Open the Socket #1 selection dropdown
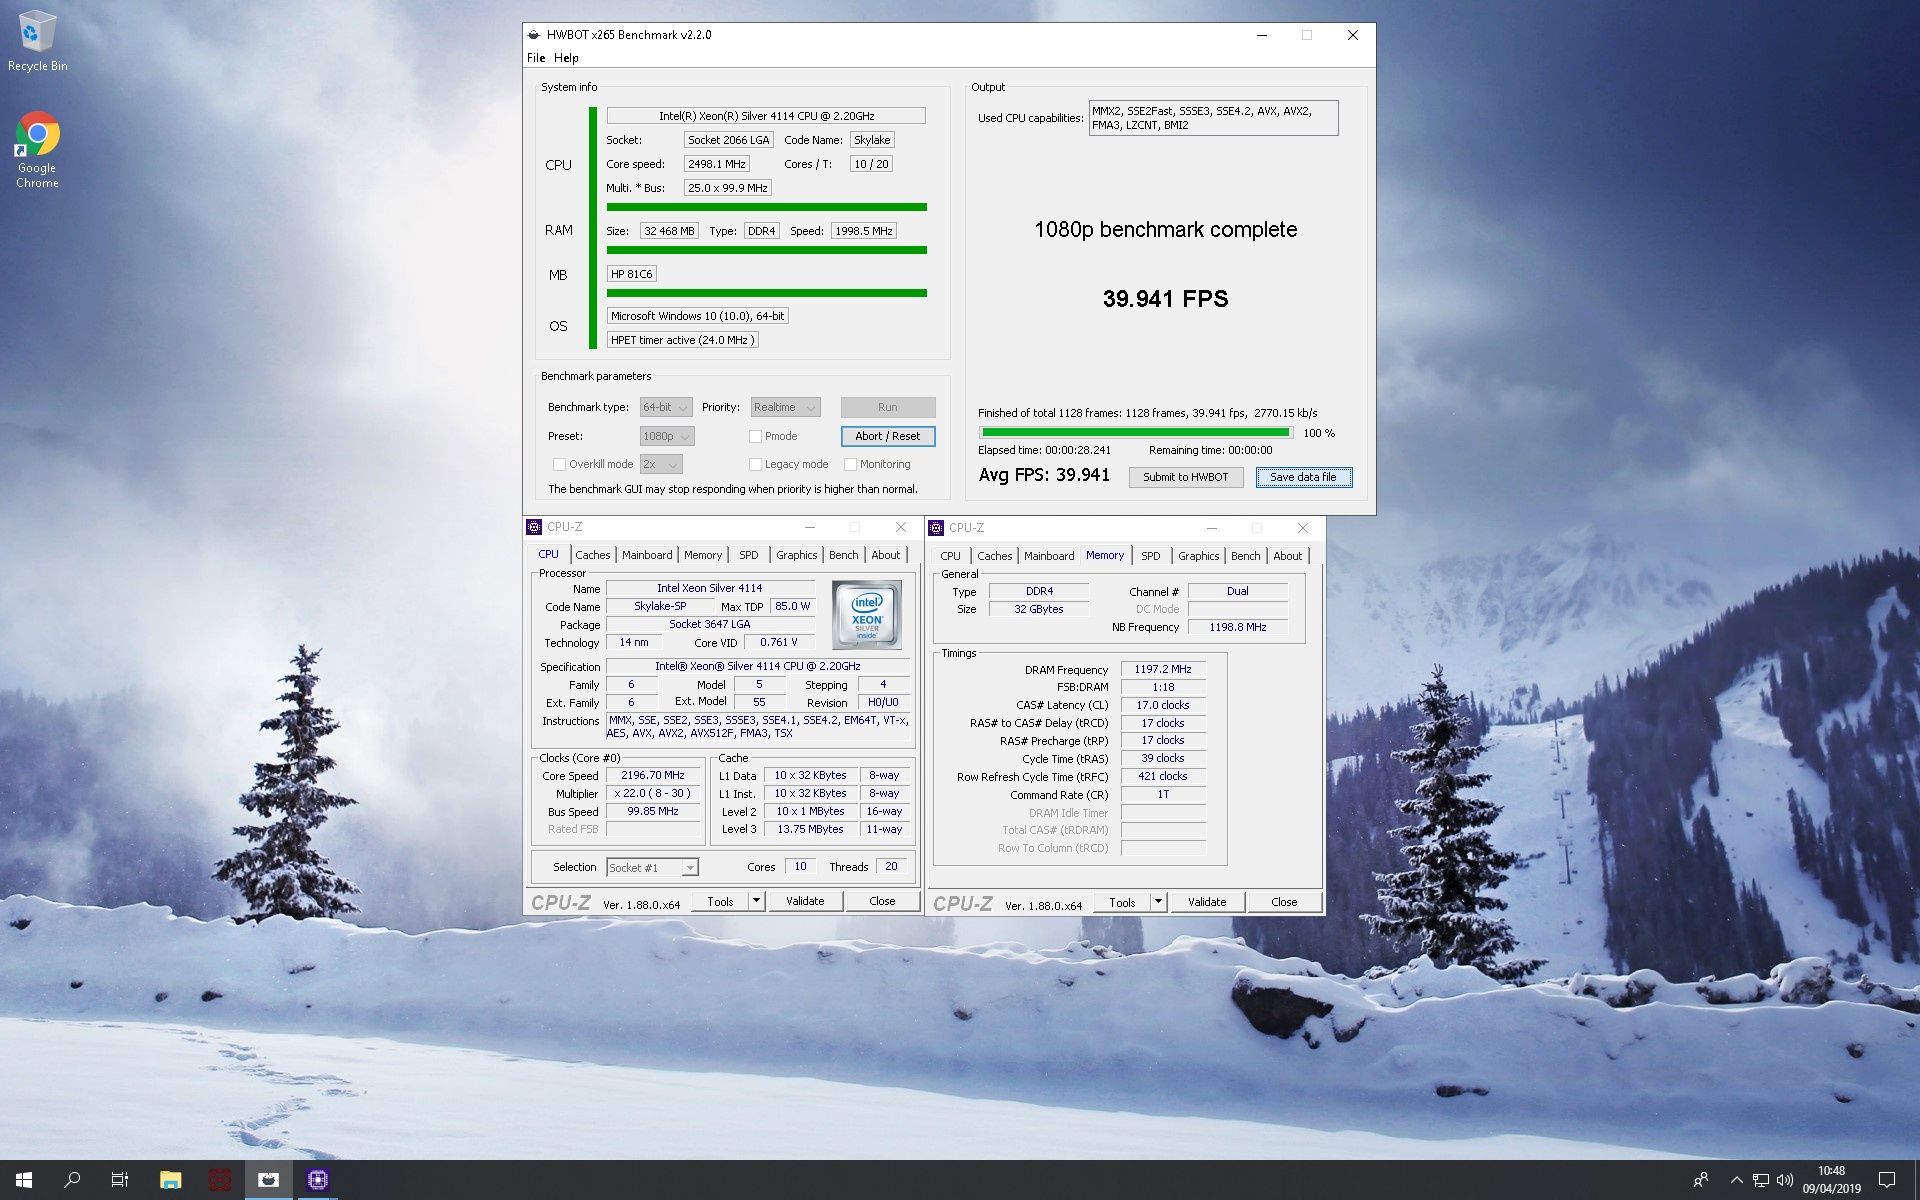Viewport: 1920px width, 1200px height. tap(652, 867)
